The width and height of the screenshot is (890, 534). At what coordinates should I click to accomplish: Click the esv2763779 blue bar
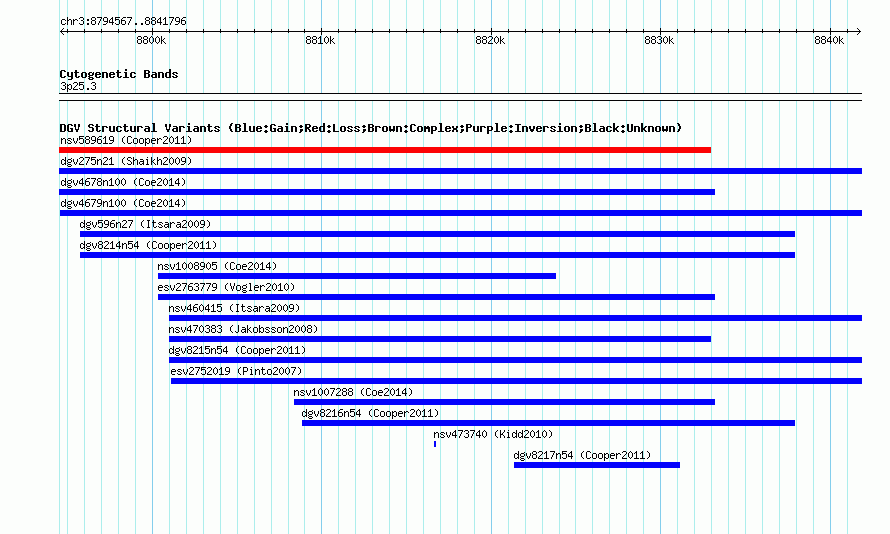436,297
